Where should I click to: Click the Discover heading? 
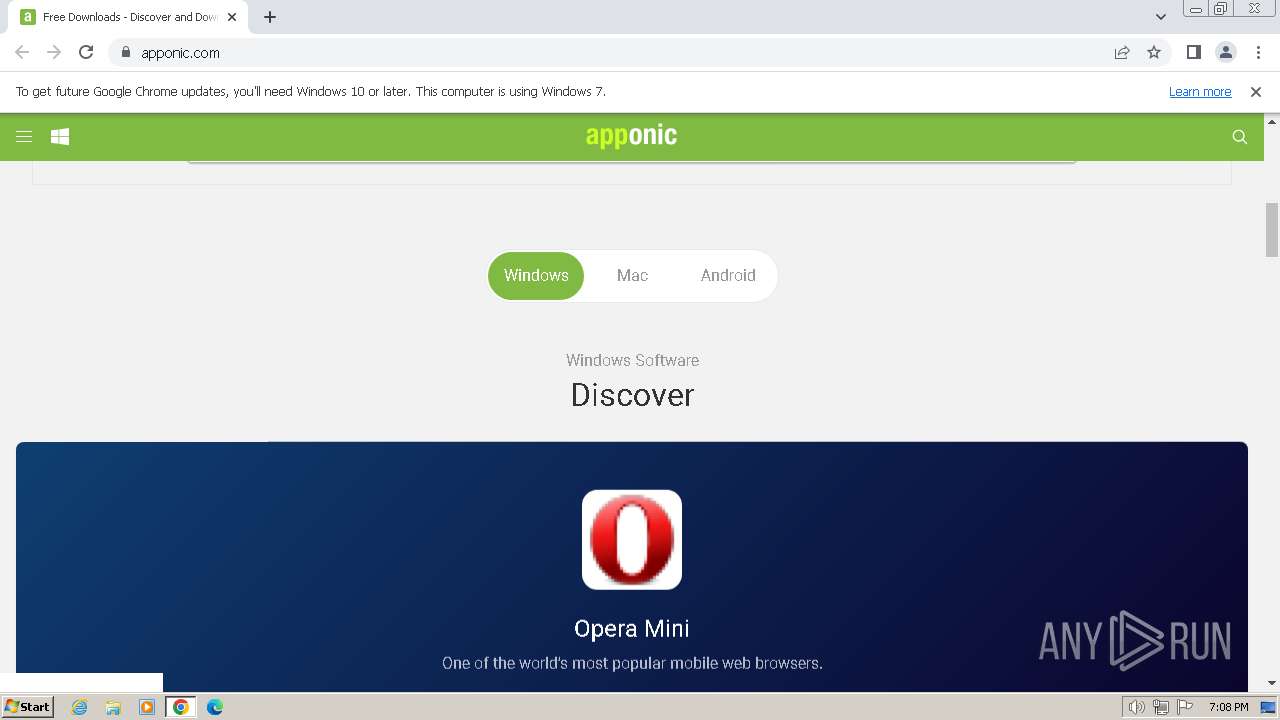[x=632, y=395]
